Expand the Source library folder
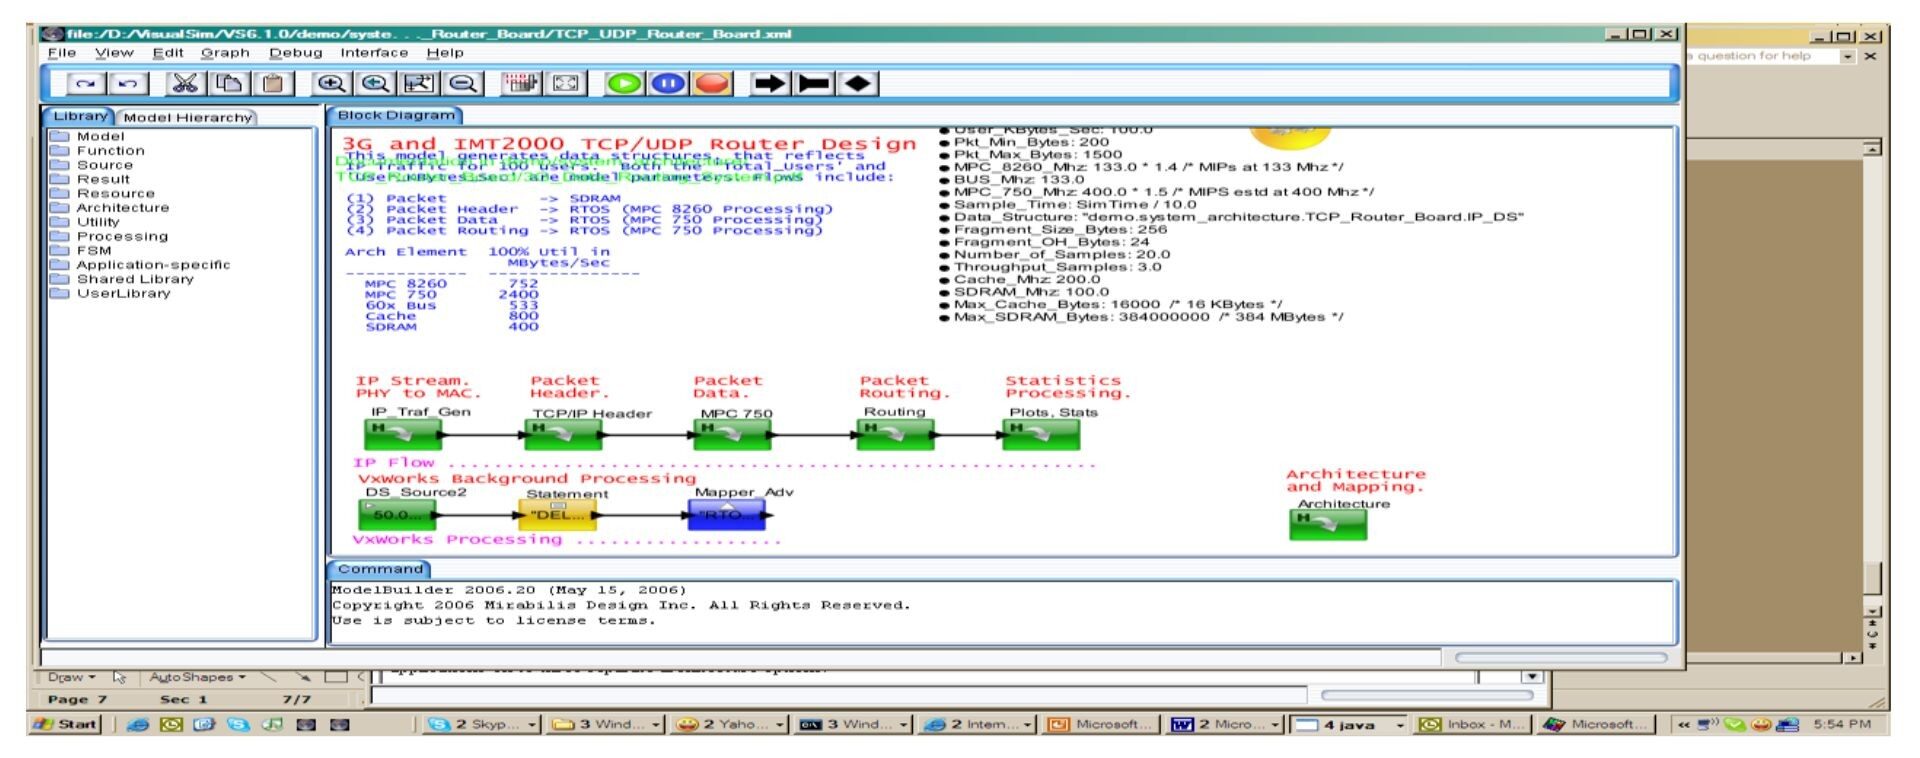 click(x=91, y=165)
